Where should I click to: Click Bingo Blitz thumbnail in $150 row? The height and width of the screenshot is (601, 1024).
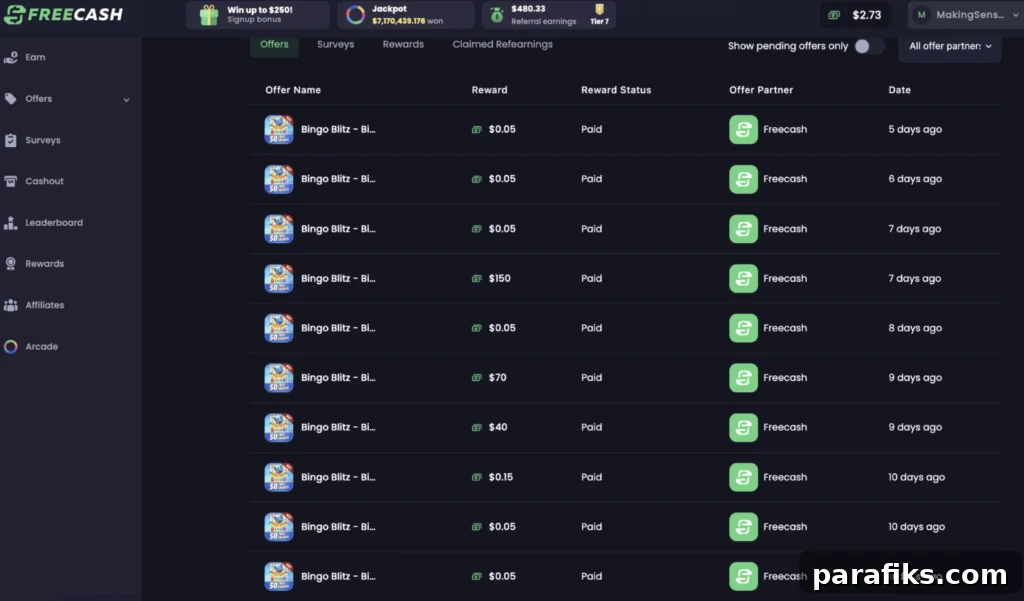[x=279, y=278]
